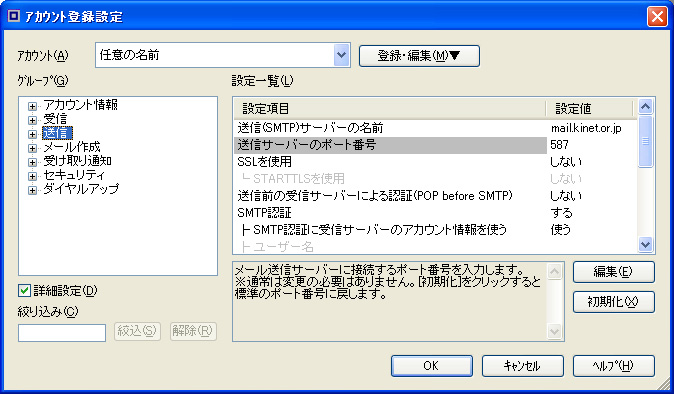Select アカウント情報 in the group tree
This screenshot has width=674, height=394.
[x=80, y=105]
